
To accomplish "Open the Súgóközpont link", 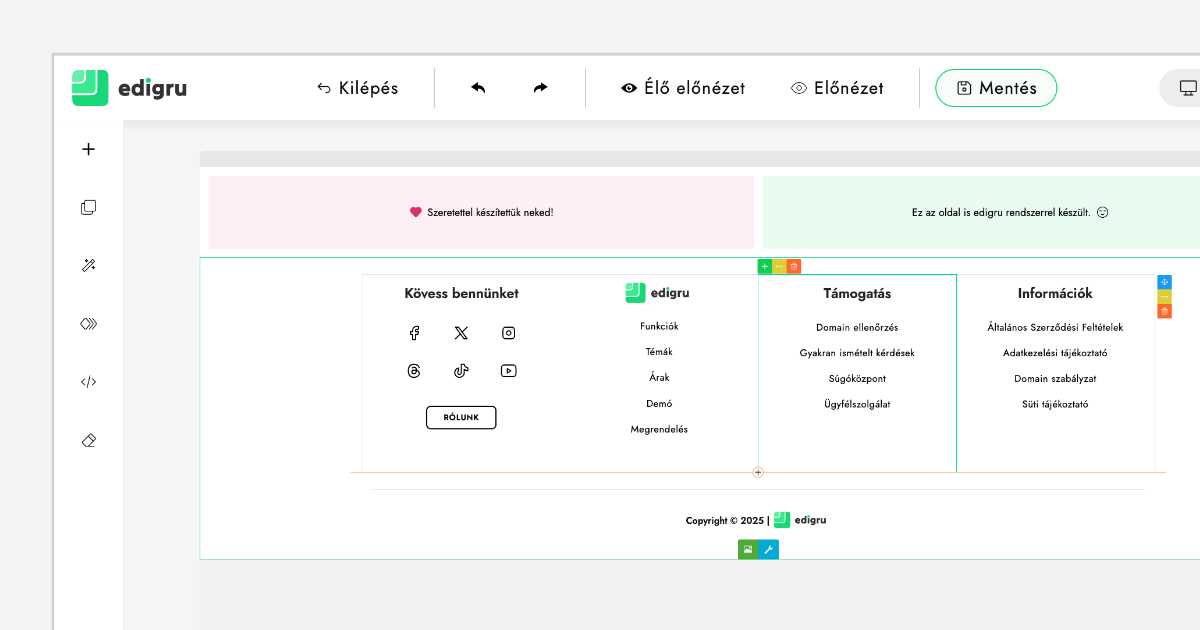I will pyautogui.click(x=857, y=379).
